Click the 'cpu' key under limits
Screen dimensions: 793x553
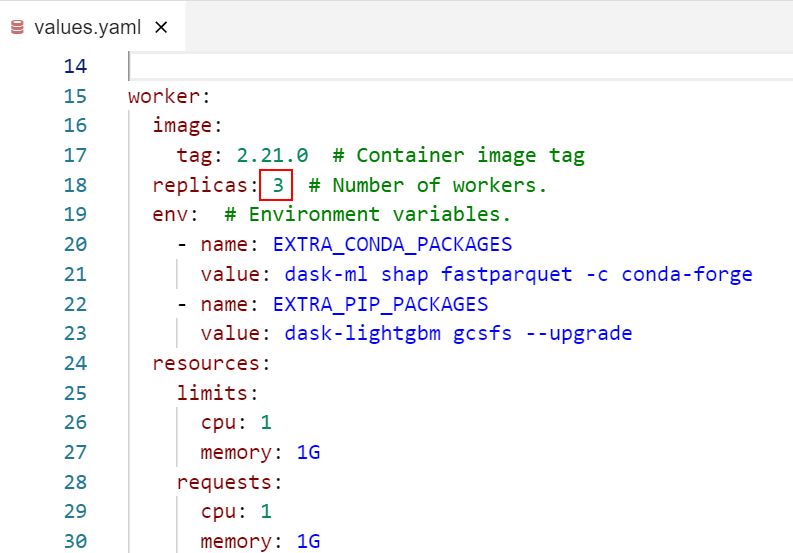218,423
